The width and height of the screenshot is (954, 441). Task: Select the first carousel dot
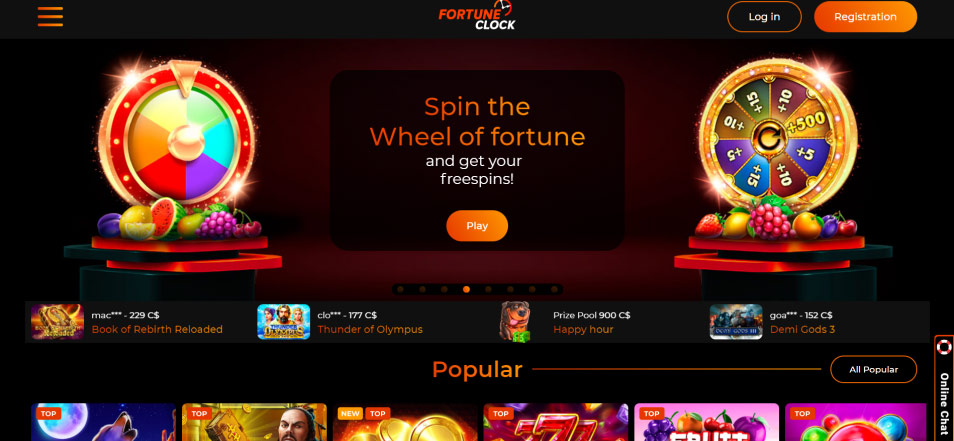coord(400,290)
